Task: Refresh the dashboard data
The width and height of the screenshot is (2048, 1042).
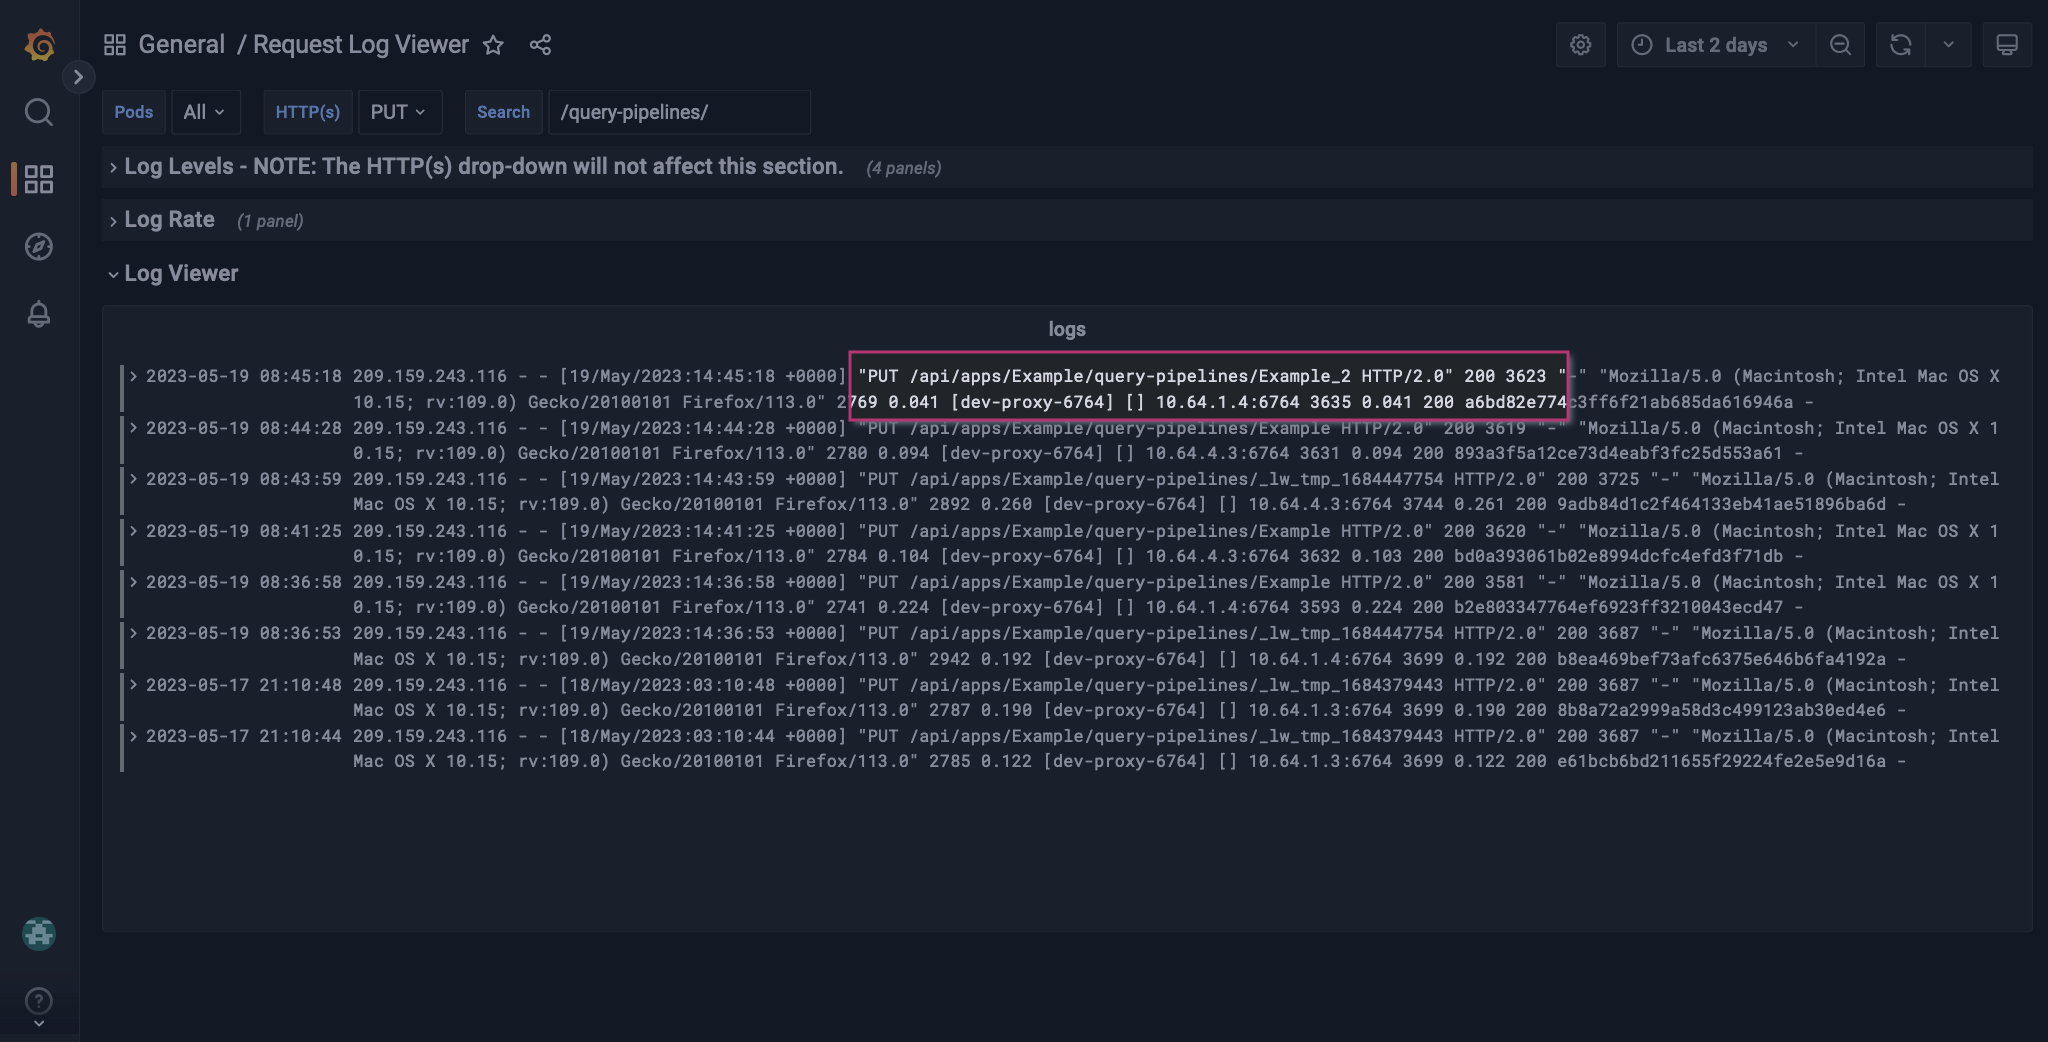Action: click(1901, 44)
